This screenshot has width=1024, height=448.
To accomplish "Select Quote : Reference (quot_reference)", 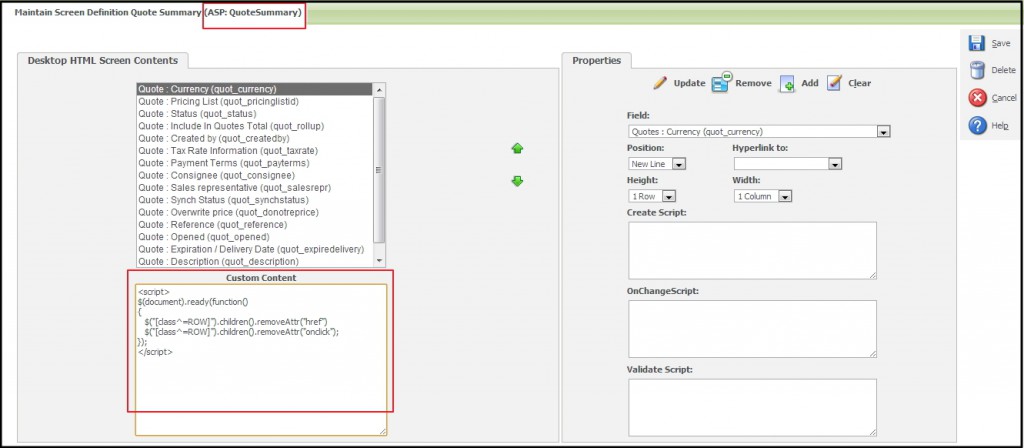I will click(x=255, y=225).
